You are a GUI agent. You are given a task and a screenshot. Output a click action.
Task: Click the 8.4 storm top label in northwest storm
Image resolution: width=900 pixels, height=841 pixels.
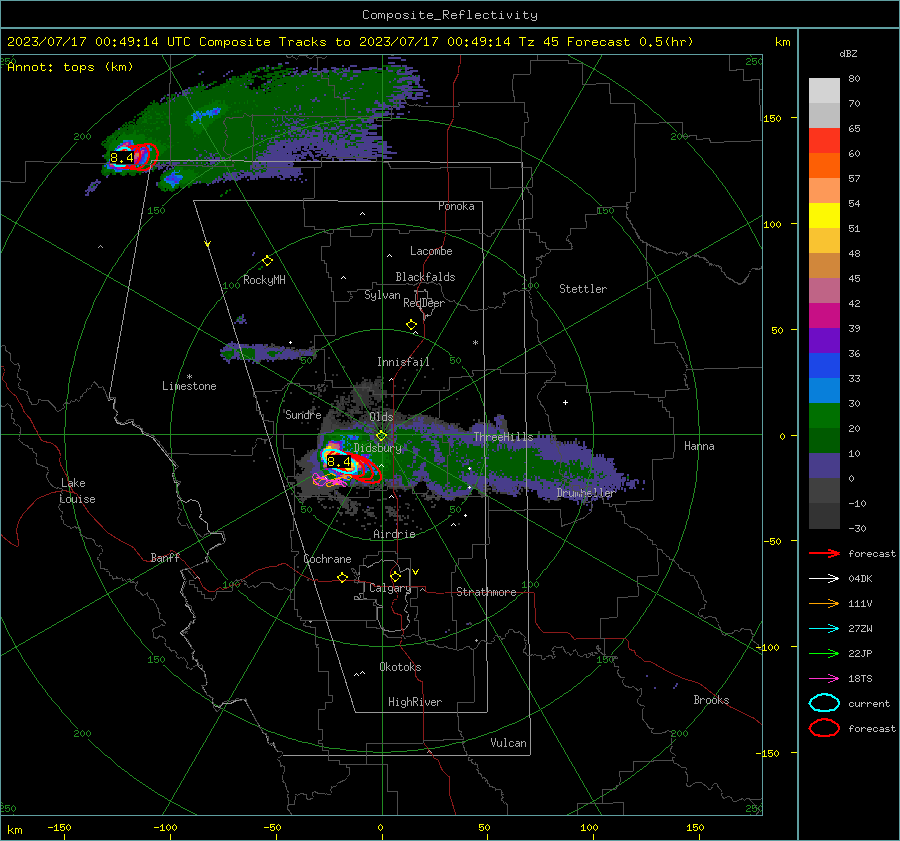point(122,157)
